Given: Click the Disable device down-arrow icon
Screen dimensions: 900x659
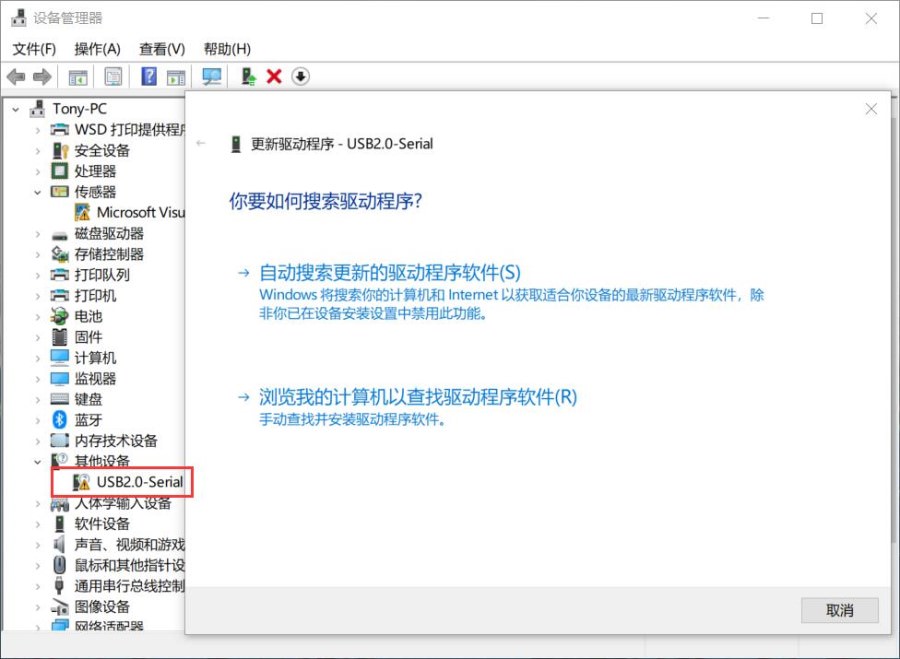Looking at the screenshot, I should 300,76.
